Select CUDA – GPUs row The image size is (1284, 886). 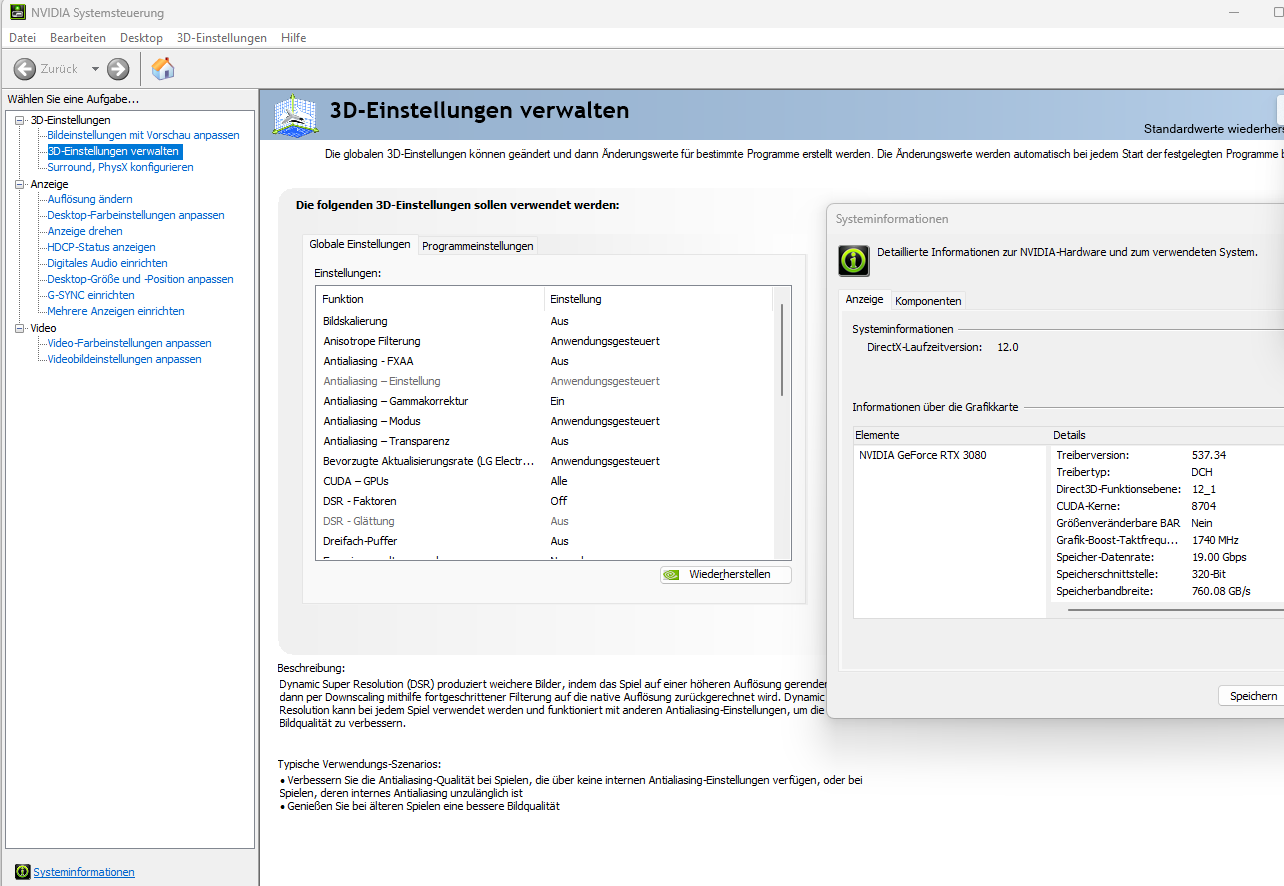pos(545,481)
